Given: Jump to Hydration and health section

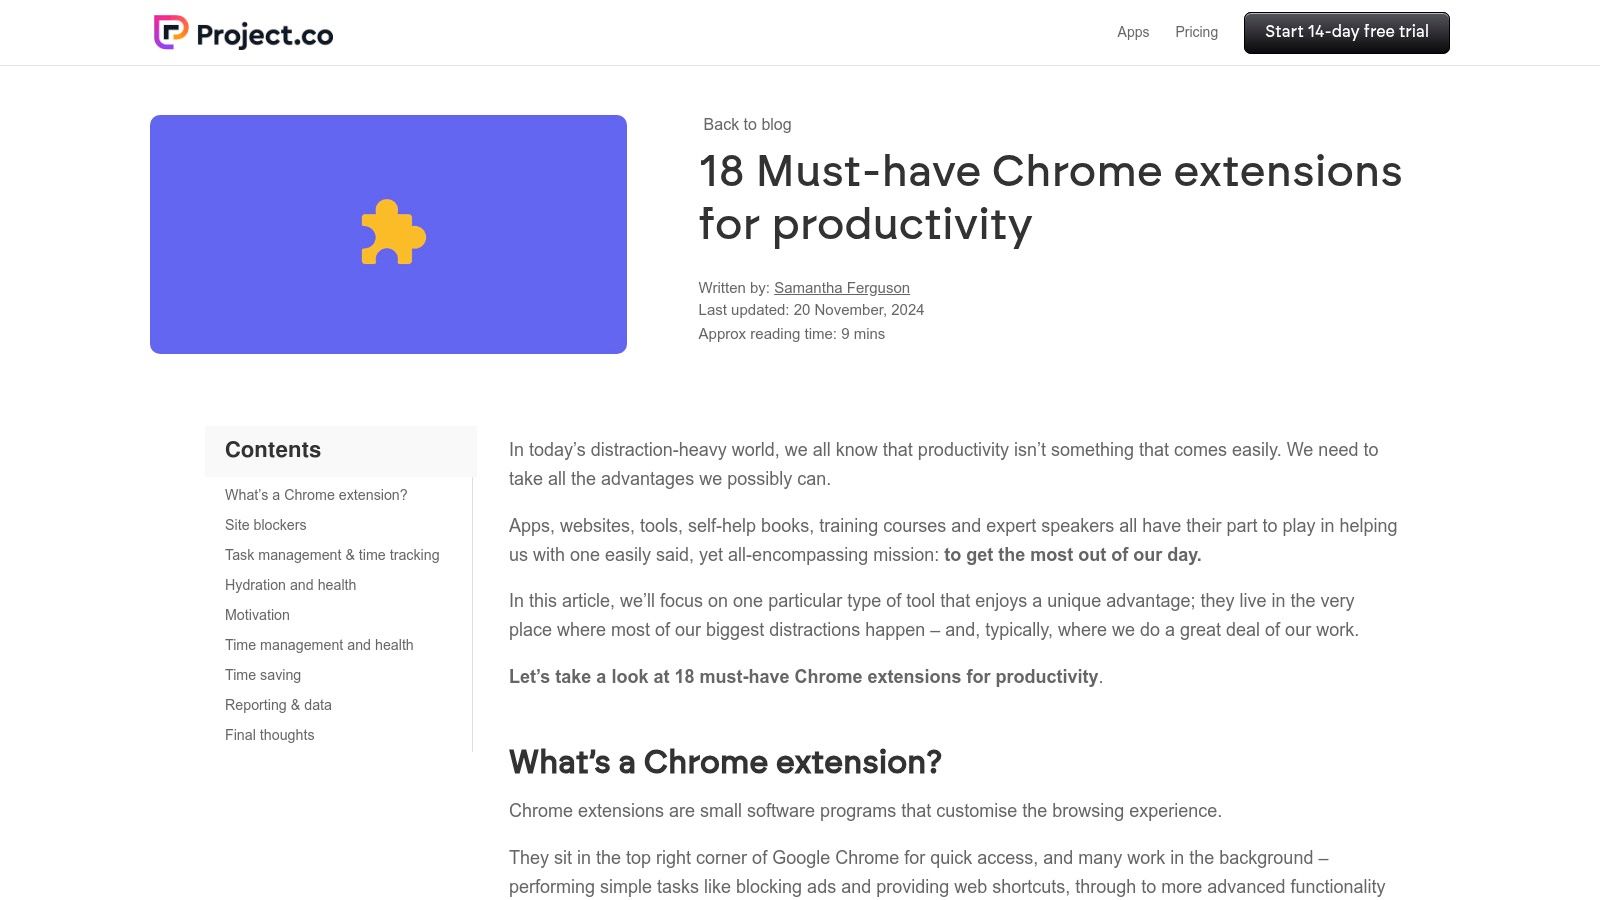Looking at the screenshot, I should point(290,585).
